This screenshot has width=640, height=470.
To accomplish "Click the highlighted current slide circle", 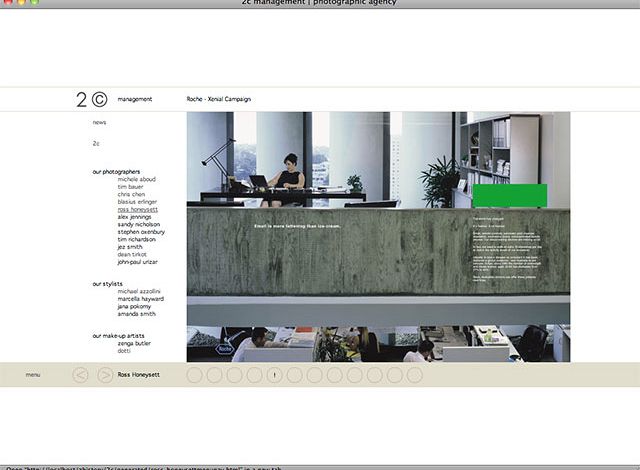I will point(274,375).
